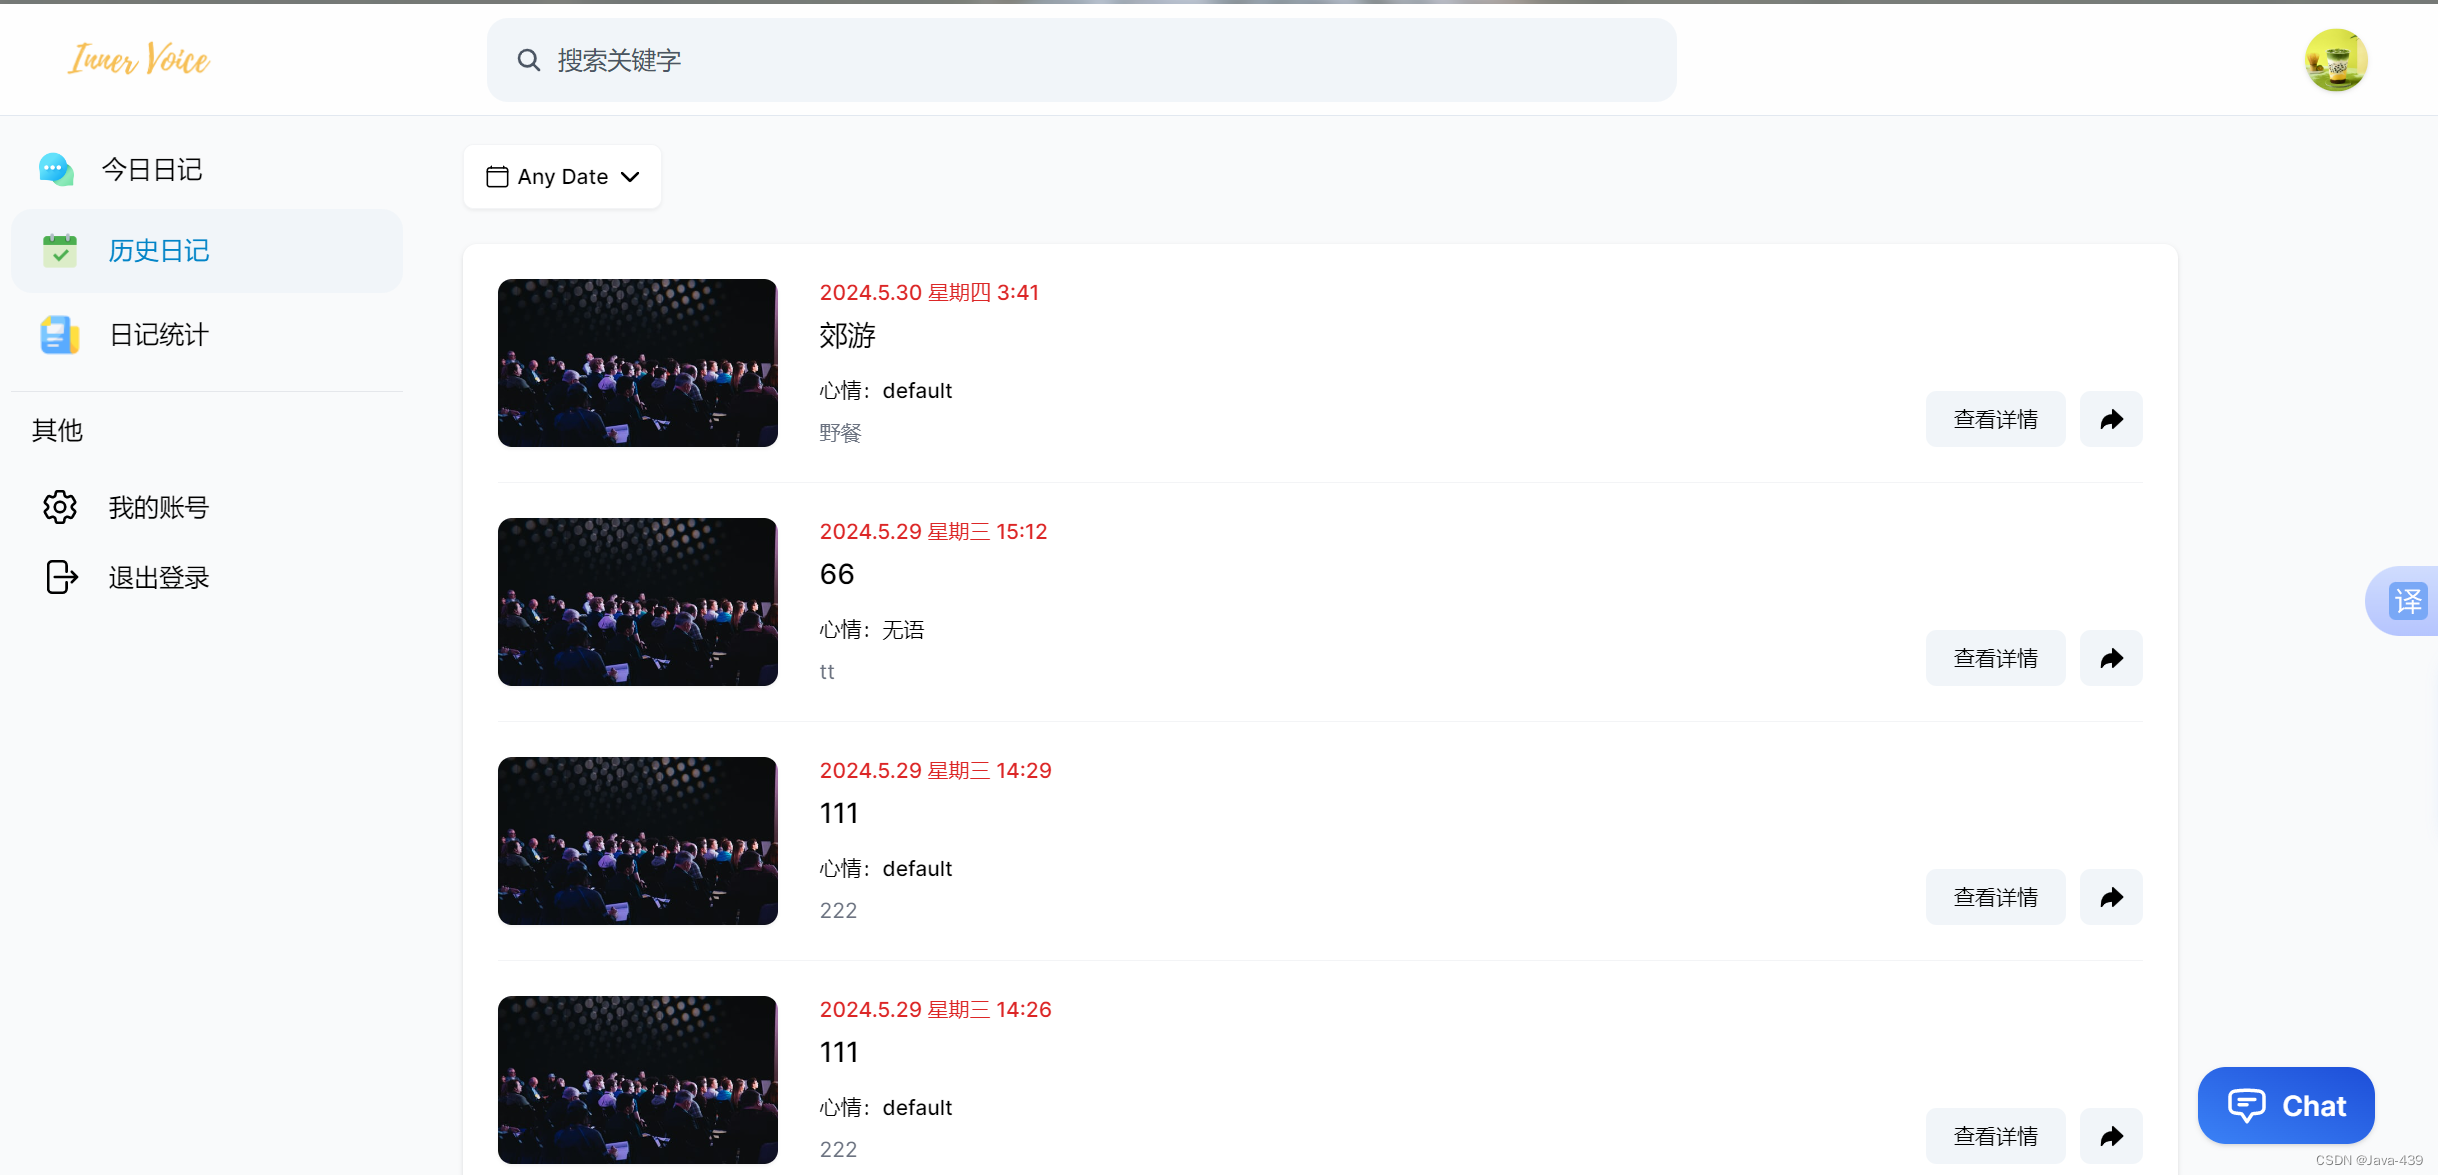Click the translate icon on the right edge
This screenshot has height=1175, width=2438.
point(2407,601)
